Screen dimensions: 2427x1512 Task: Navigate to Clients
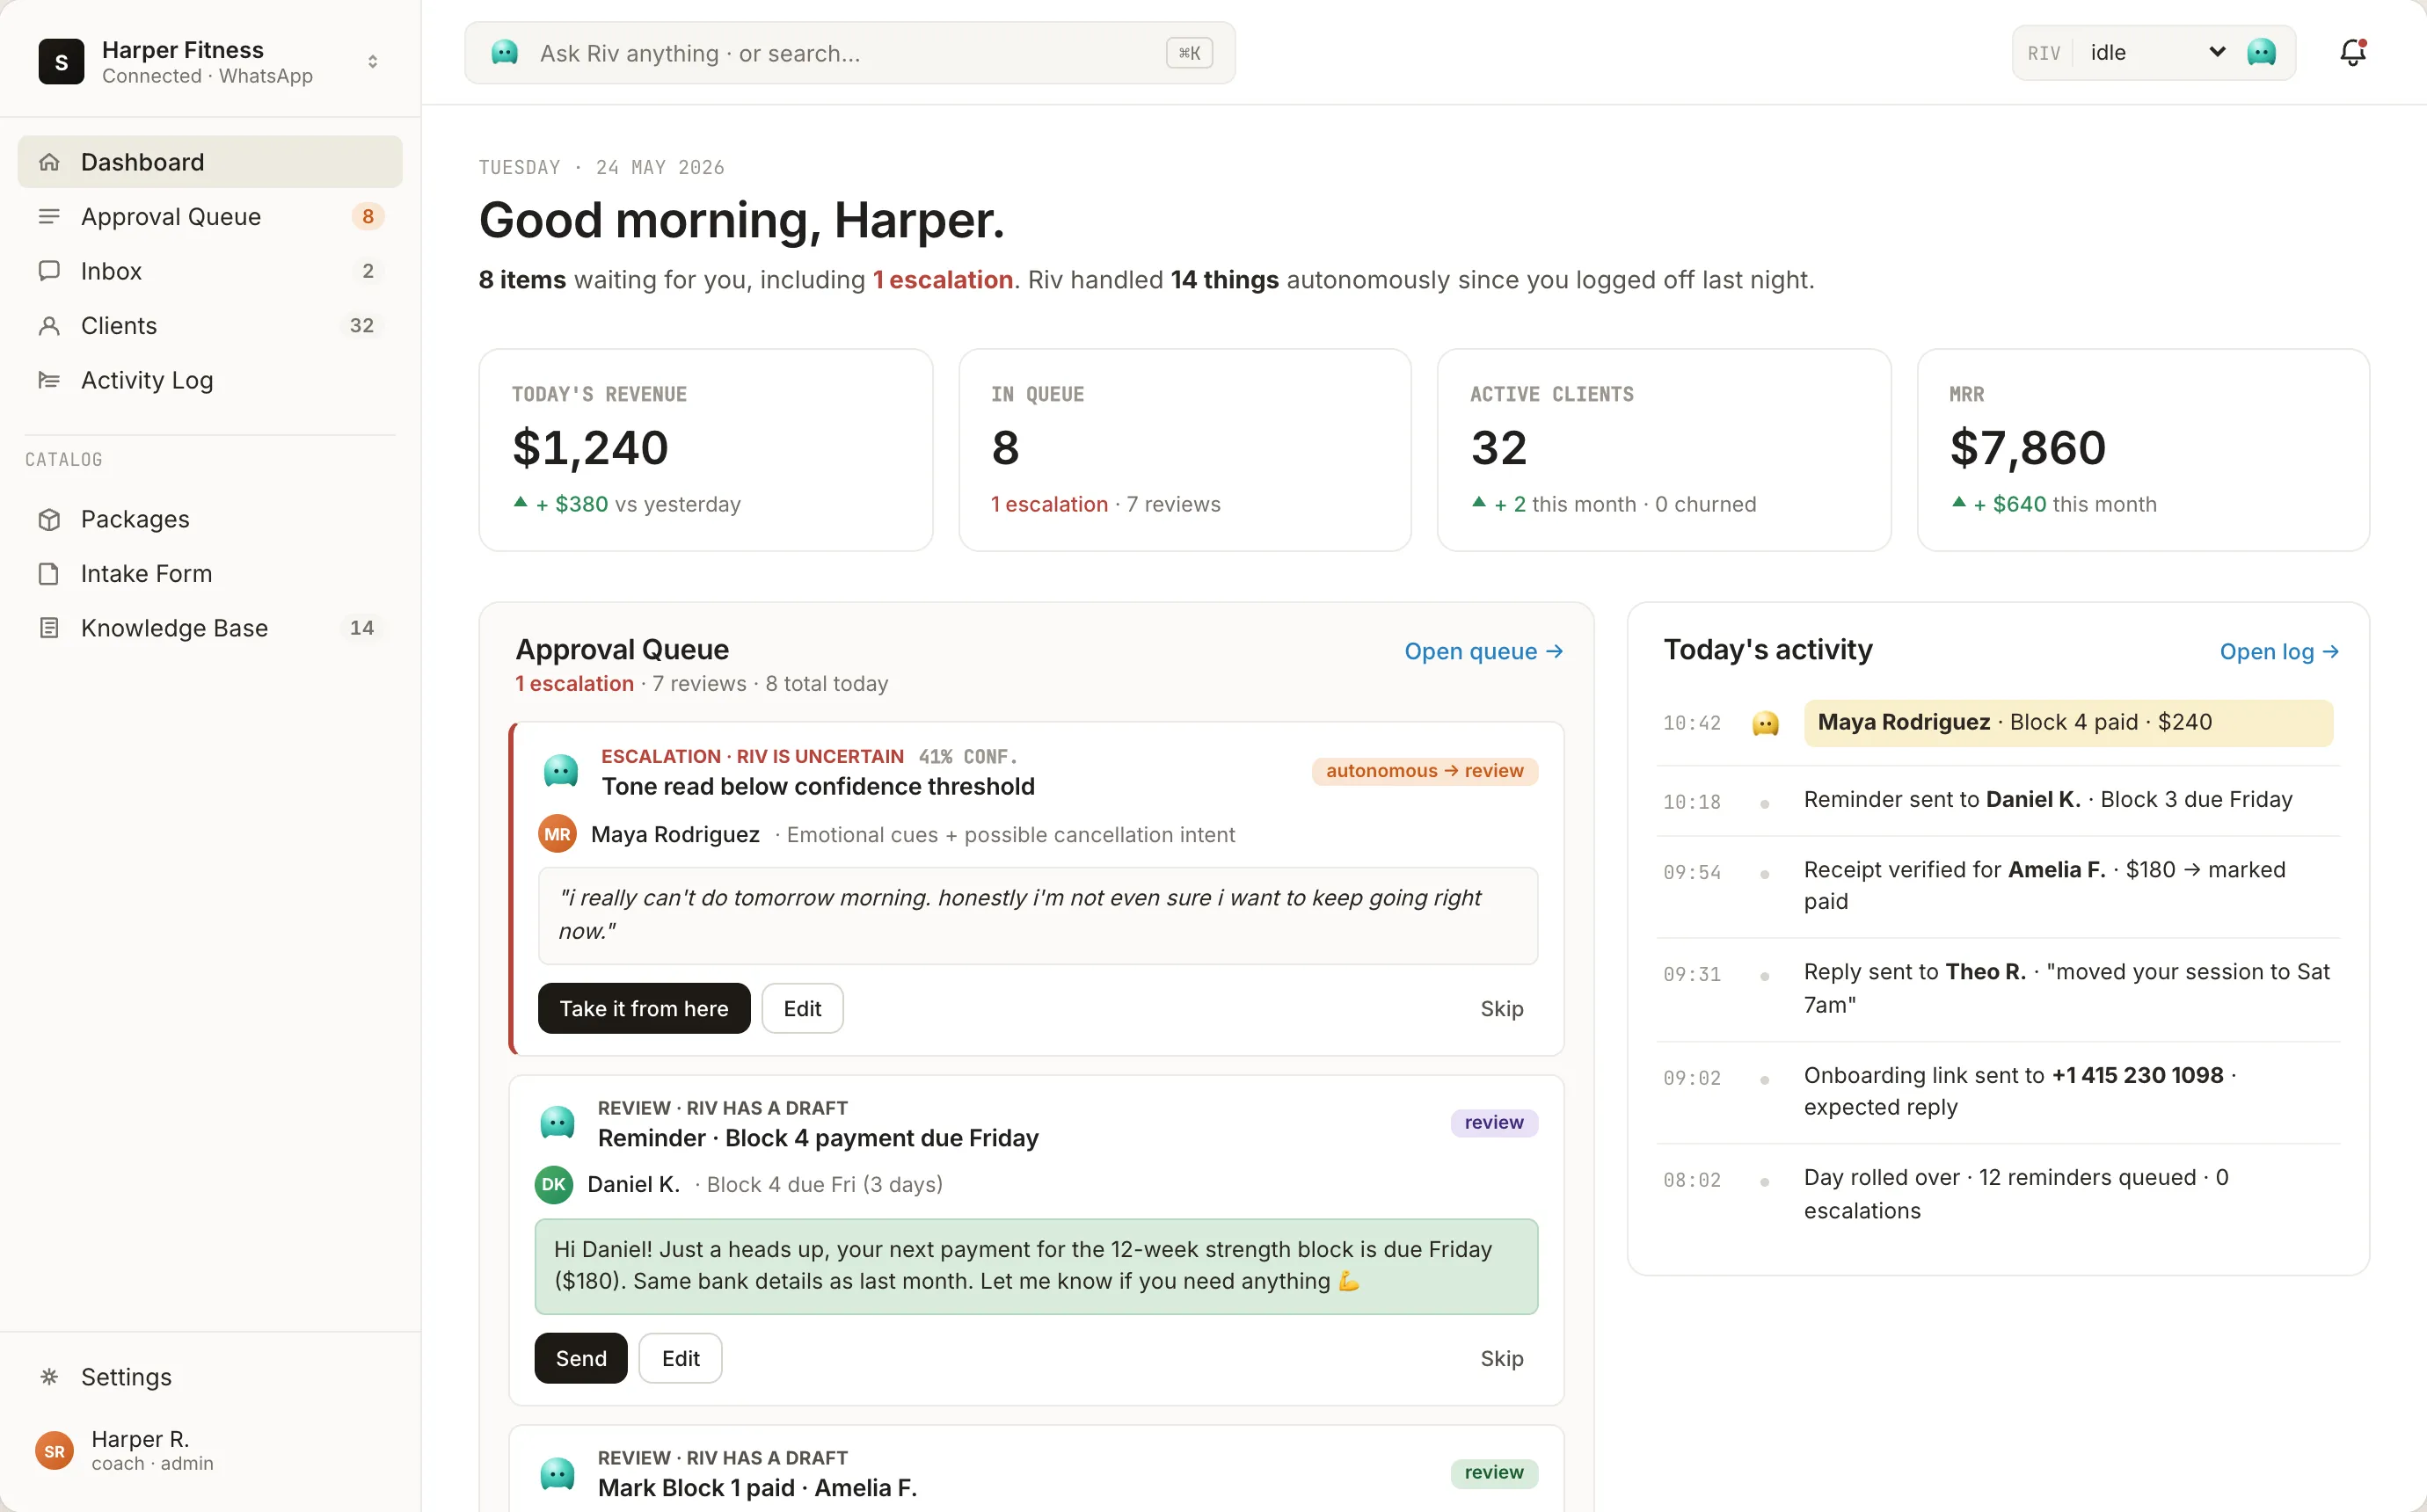click(210, 326)
